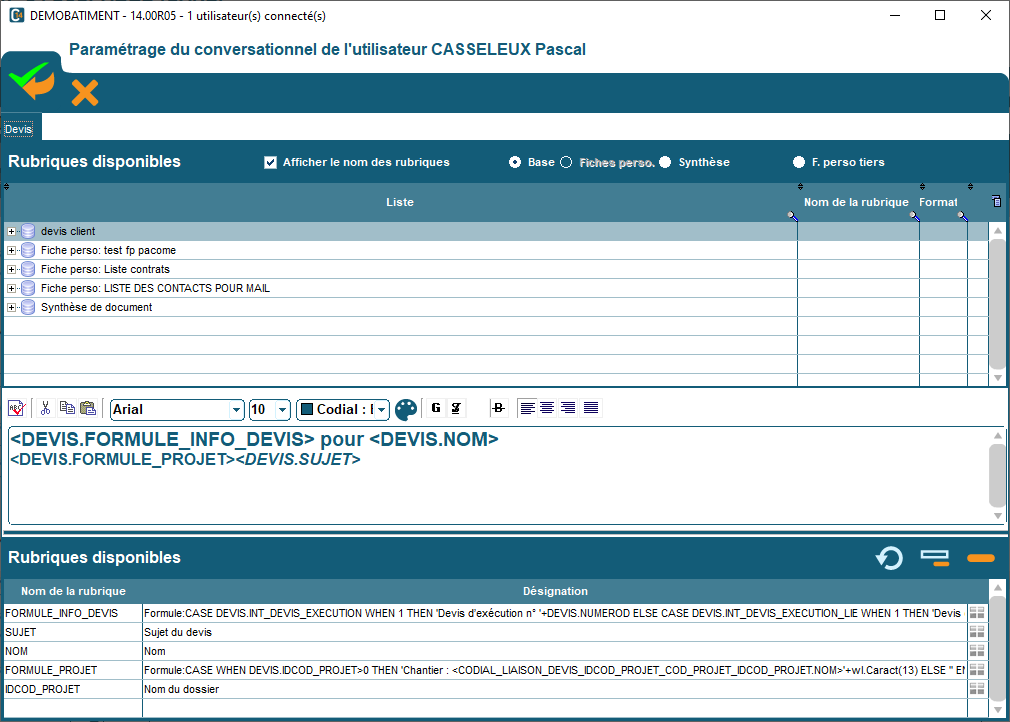Click the paste clipboard icon
This screenshot has height=722, width=1010.
pos(88,408)
